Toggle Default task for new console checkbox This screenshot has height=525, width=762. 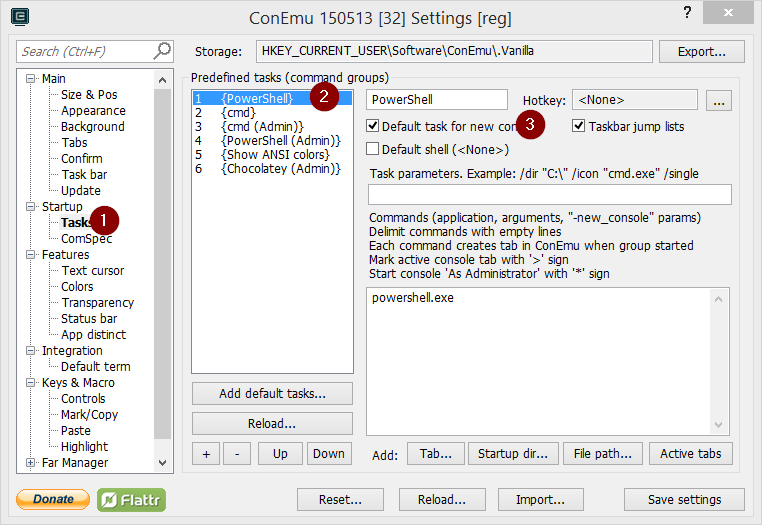[373, 126]
